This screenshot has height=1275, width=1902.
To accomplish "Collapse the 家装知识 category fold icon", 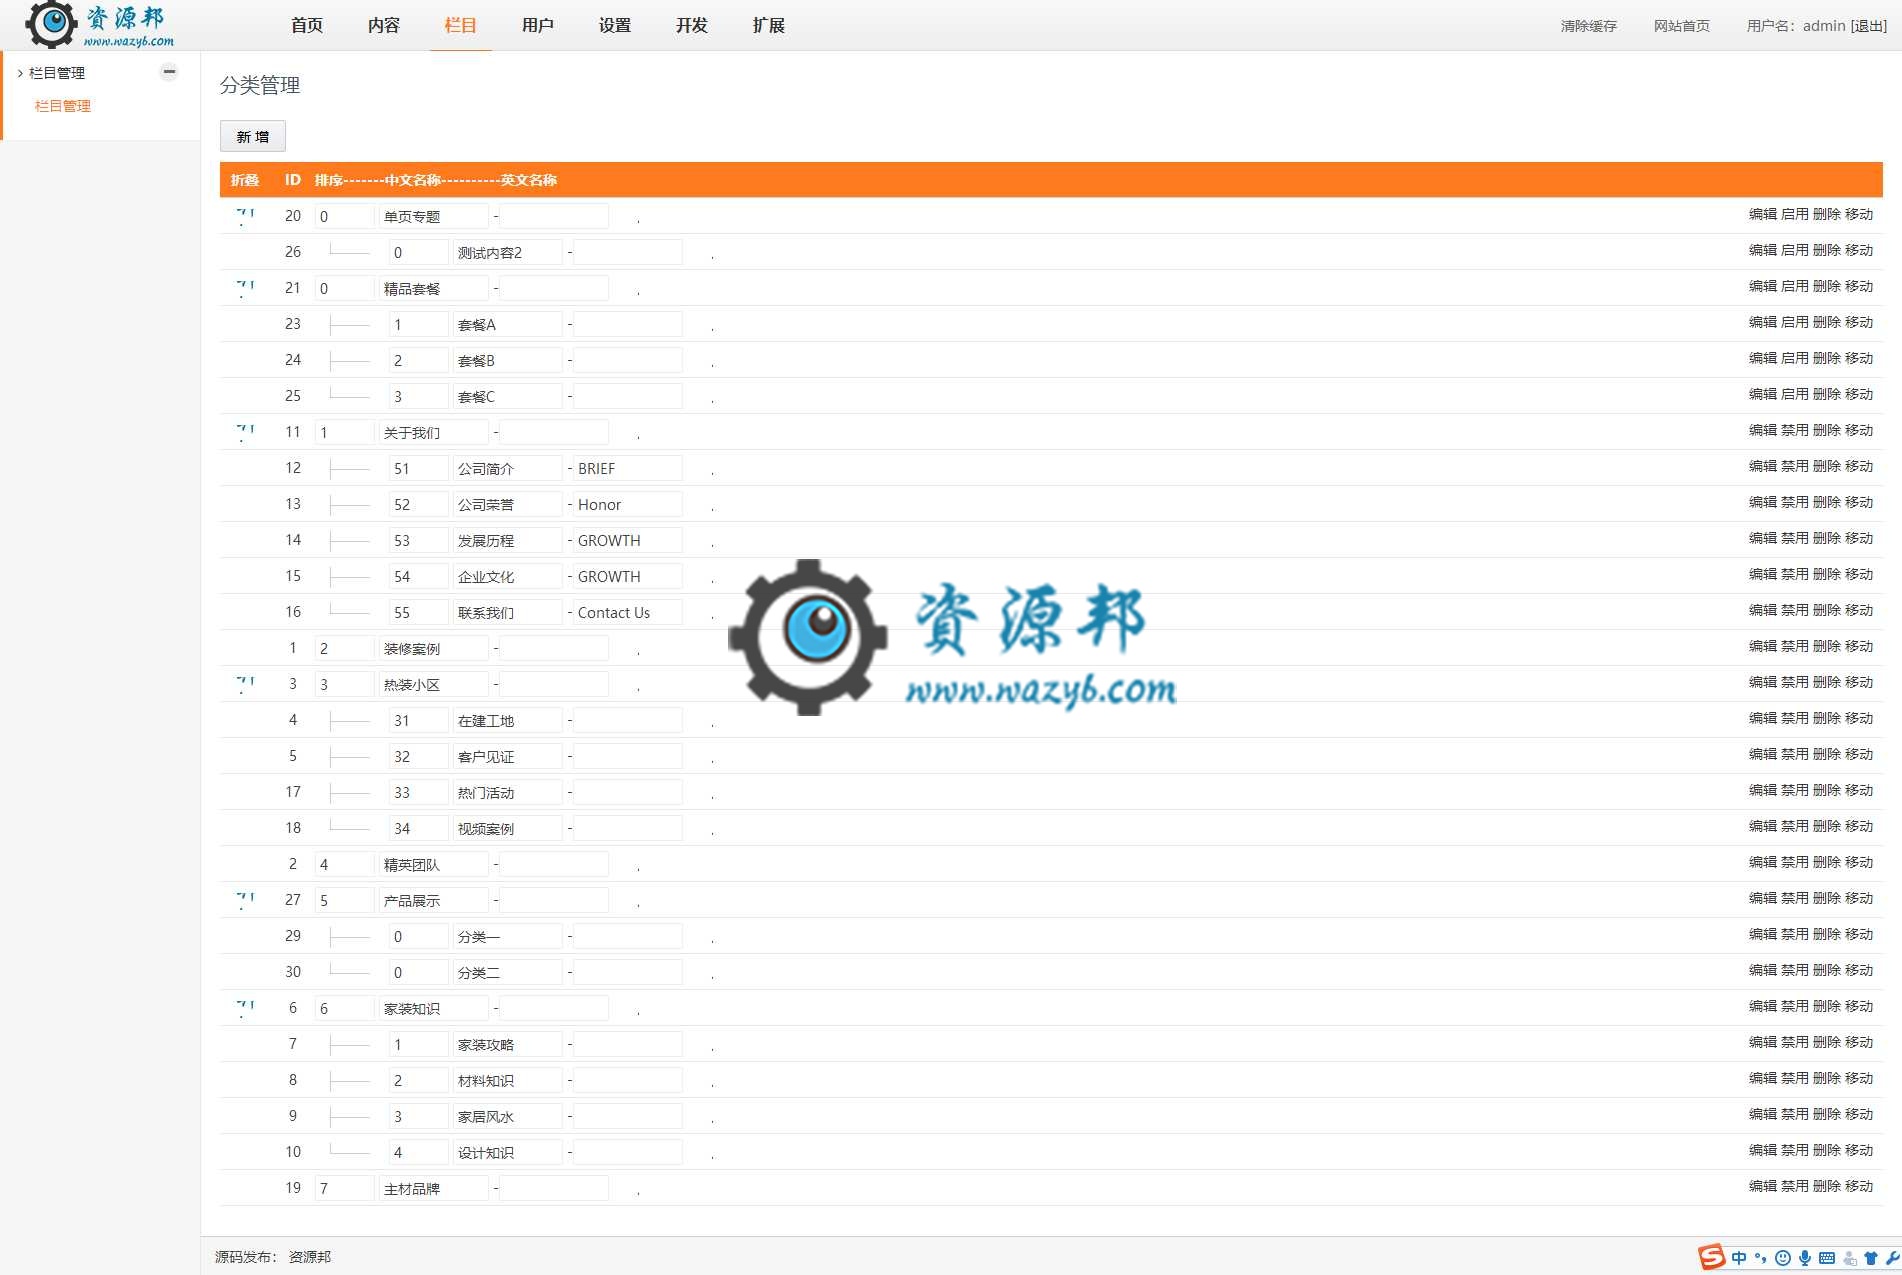I will (x=245, y=1008).
